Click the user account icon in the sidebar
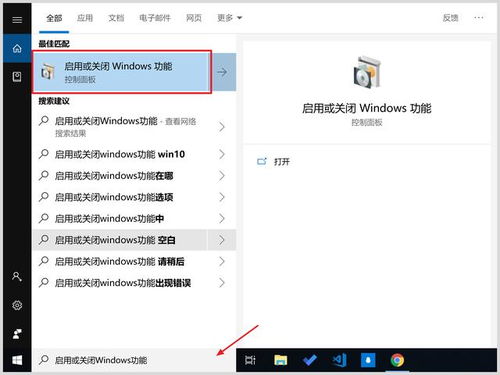 [x=17, y=277]
